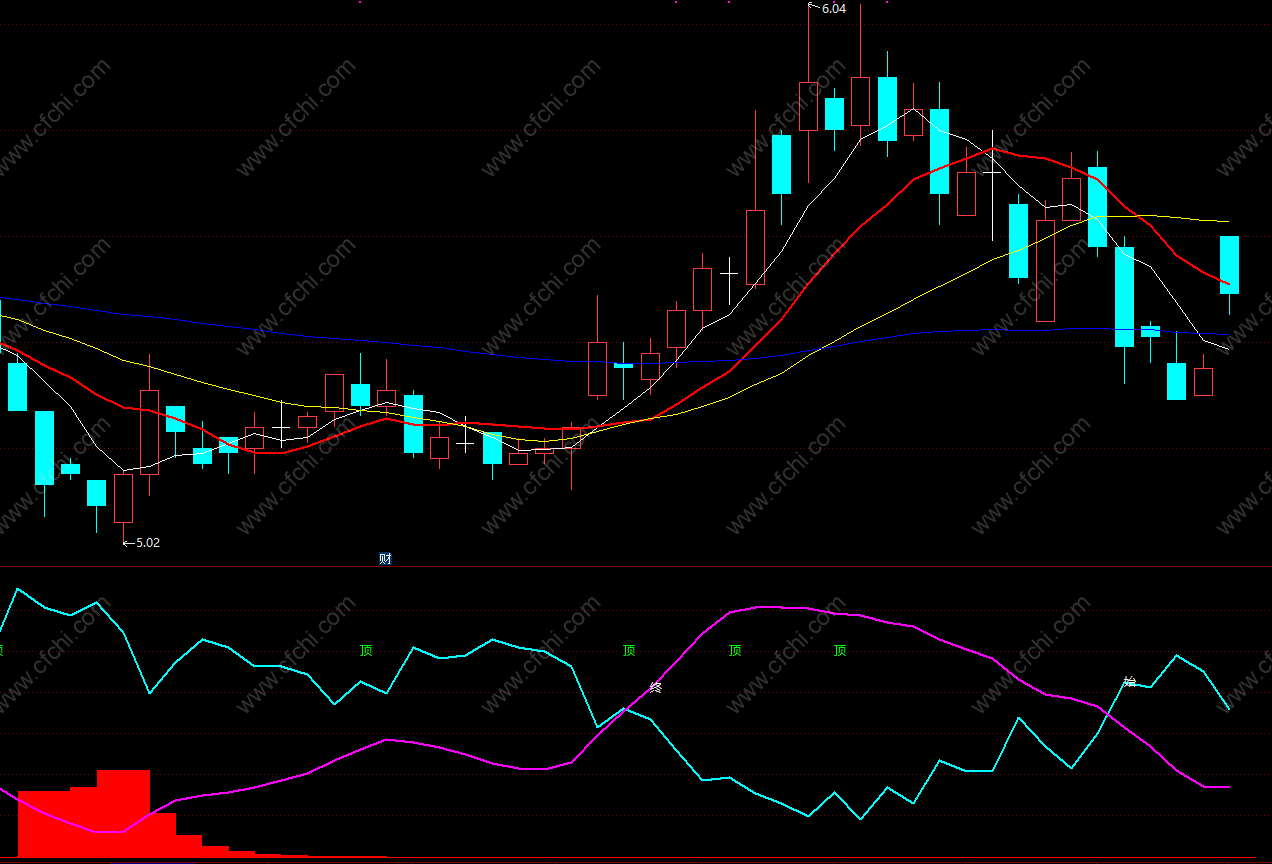Click the 6.04 high price label
This screenshot has height=864, width=1272.
tap(833, 8)
